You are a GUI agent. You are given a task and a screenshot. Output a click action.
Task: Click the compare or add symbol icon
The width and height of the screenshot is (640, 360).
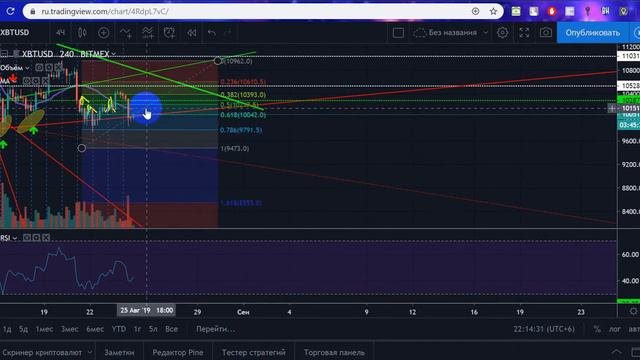click(x=104, y=32)
